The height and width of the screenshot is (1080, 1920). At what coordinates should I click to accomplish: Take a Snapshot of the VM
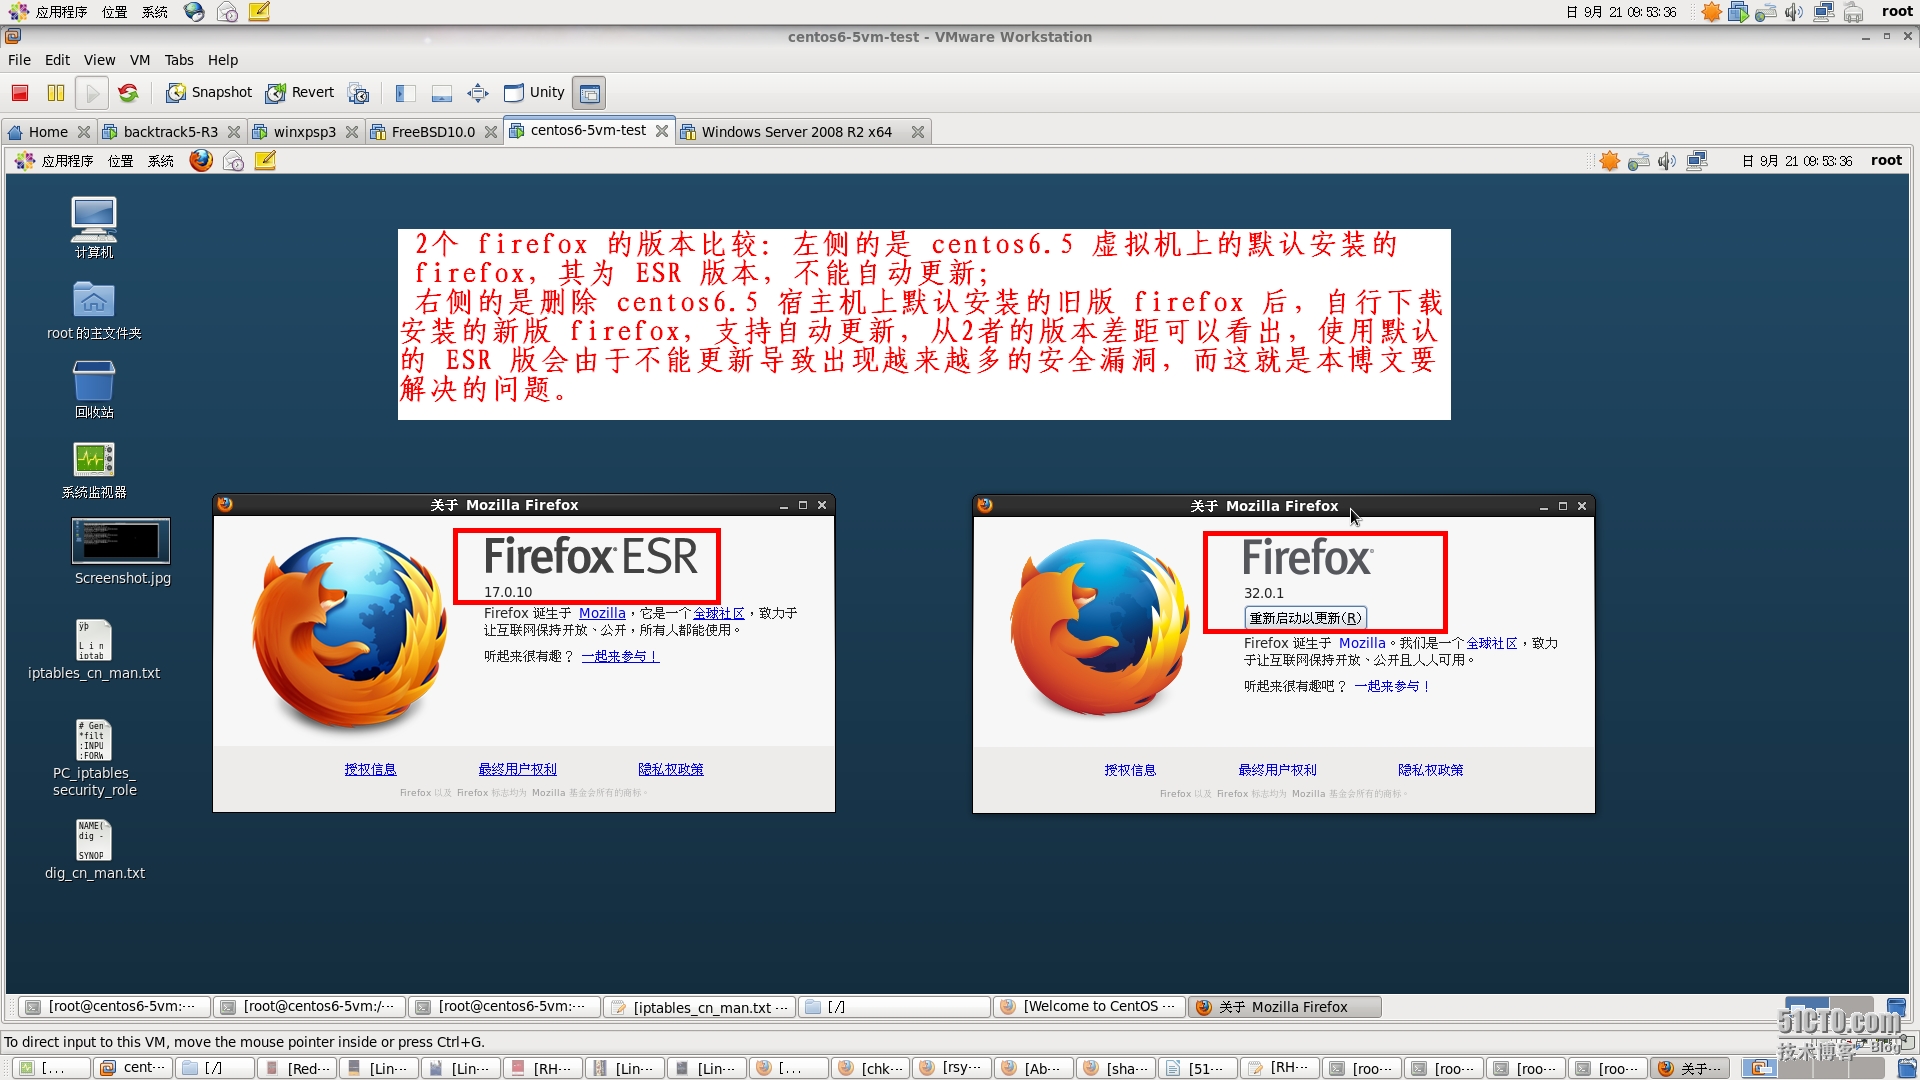209,93
